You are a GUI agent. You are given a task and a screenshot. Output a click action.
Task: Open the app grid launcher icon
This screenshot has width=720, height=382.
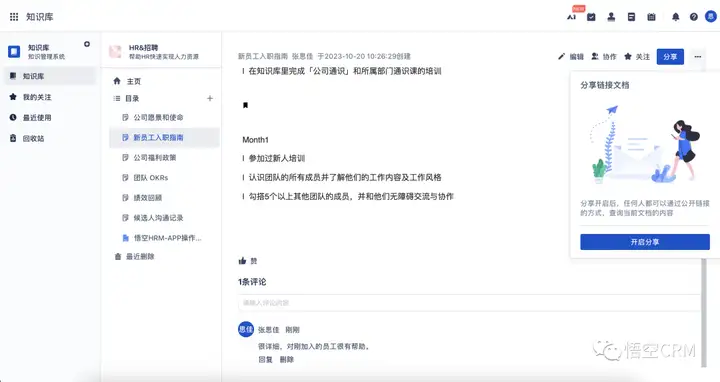pyautogui.click(x=14, y=17)
